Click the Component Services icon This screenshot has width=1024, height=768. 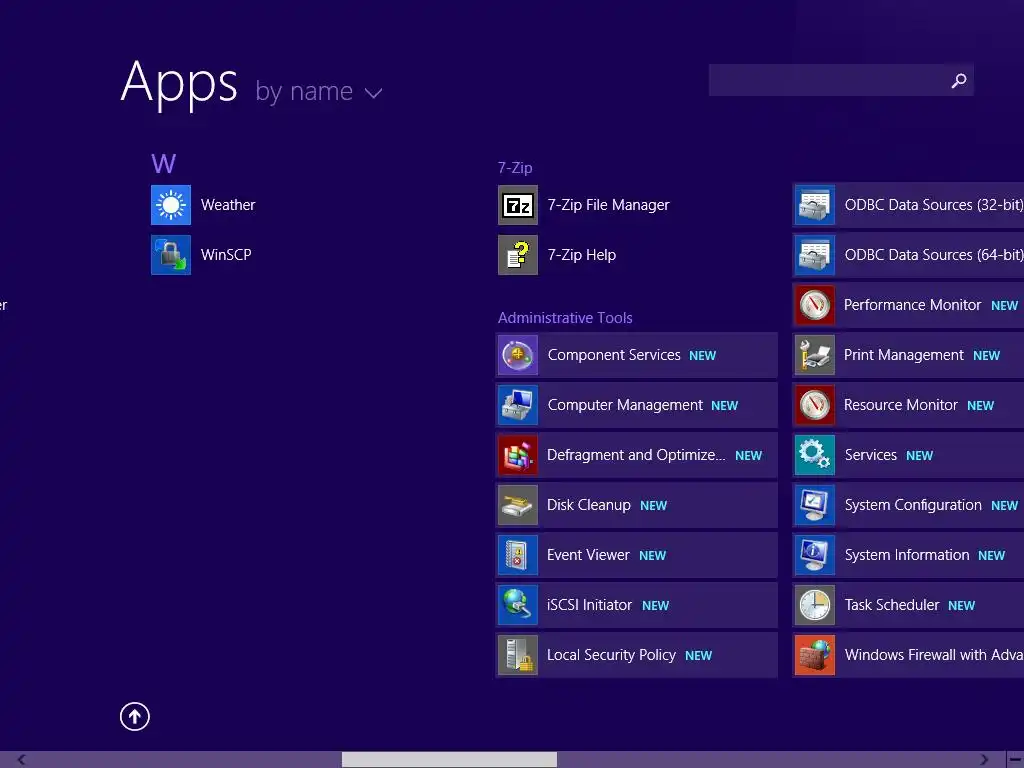tap(518, 355)
